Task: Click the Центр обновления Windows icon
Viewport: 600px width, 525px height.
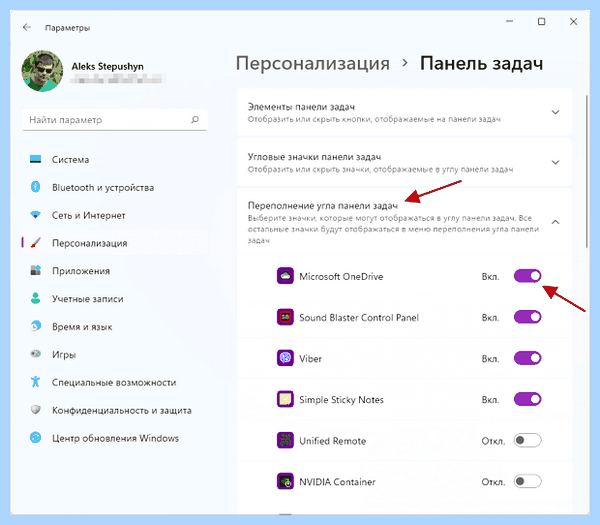Action: pos(36,438)
